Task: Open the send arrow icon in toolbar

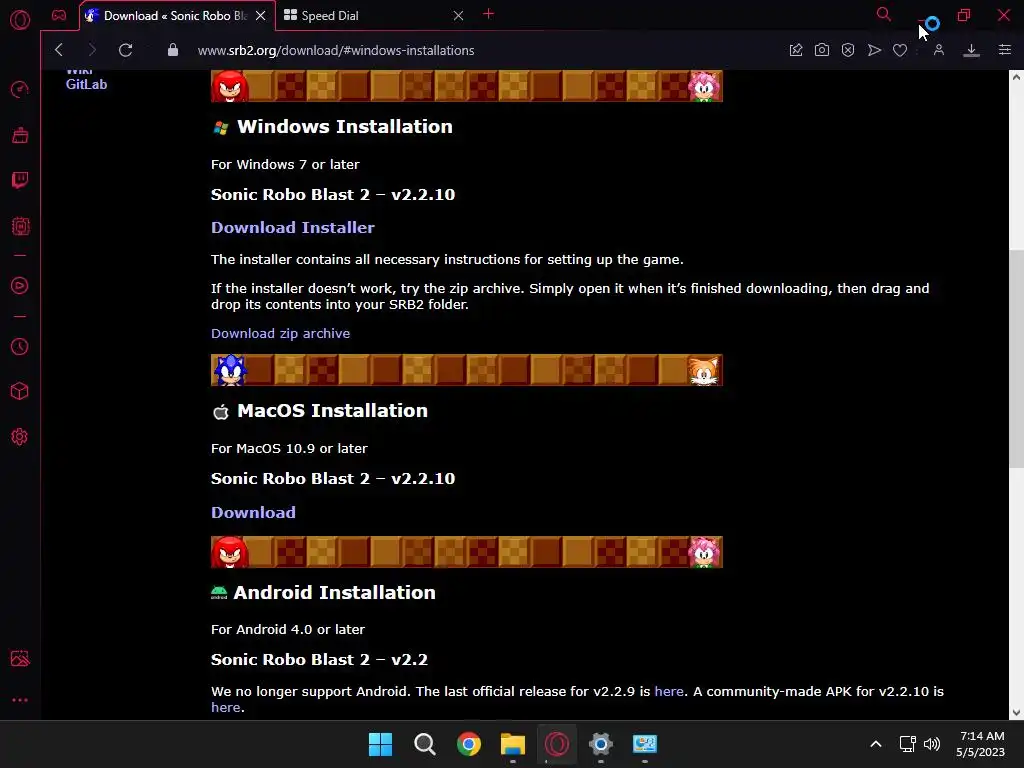Action: coord(874,50)
